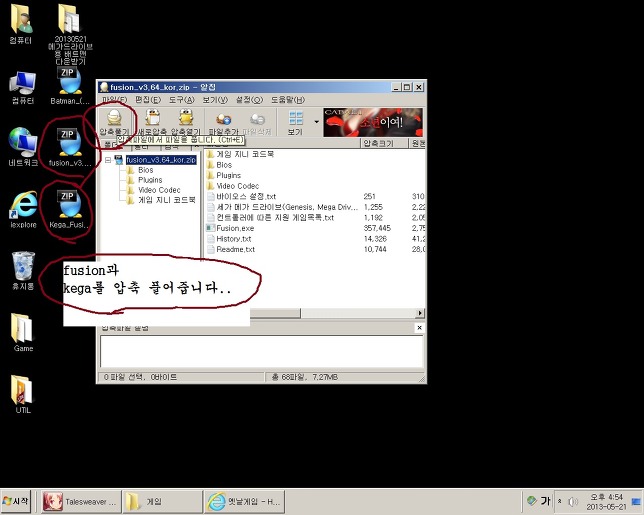Click the 새로압축 new archive icon
644x515 pixels.
pos(152,122)
